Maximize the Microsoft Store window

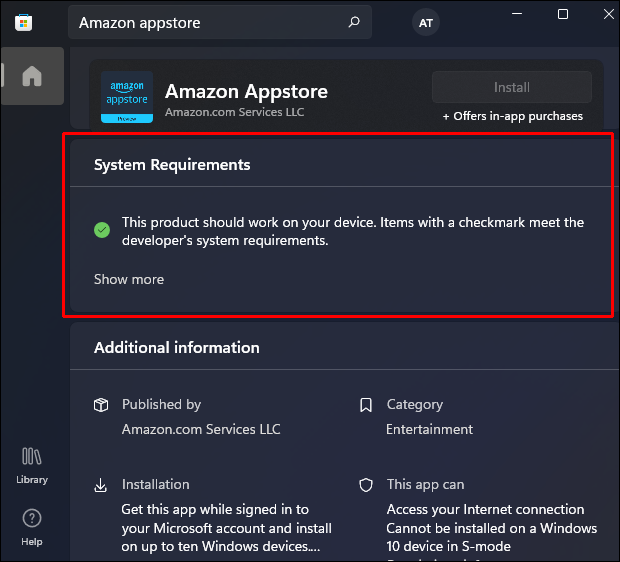(x=563, y=14)
